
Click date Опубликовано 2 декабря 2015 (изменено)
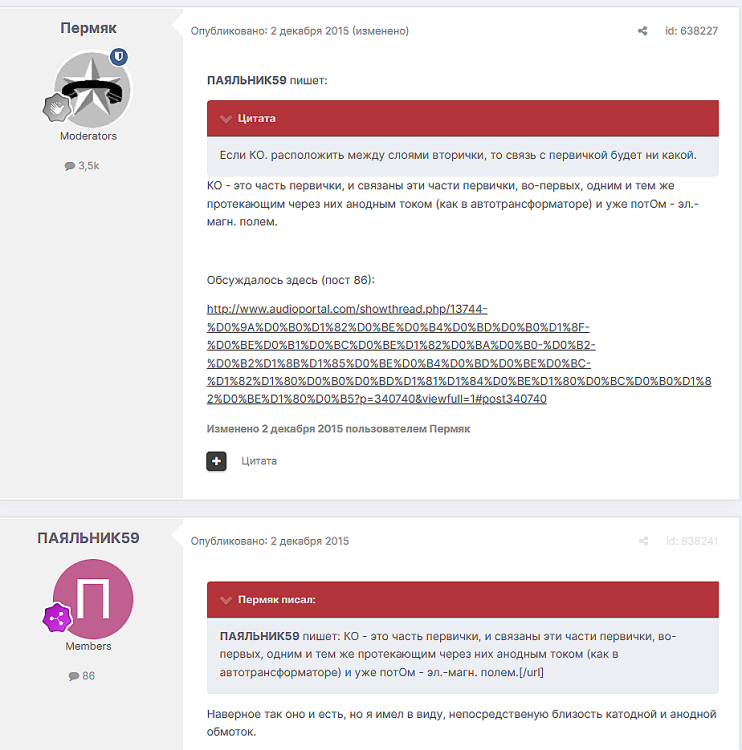(299, 31)
